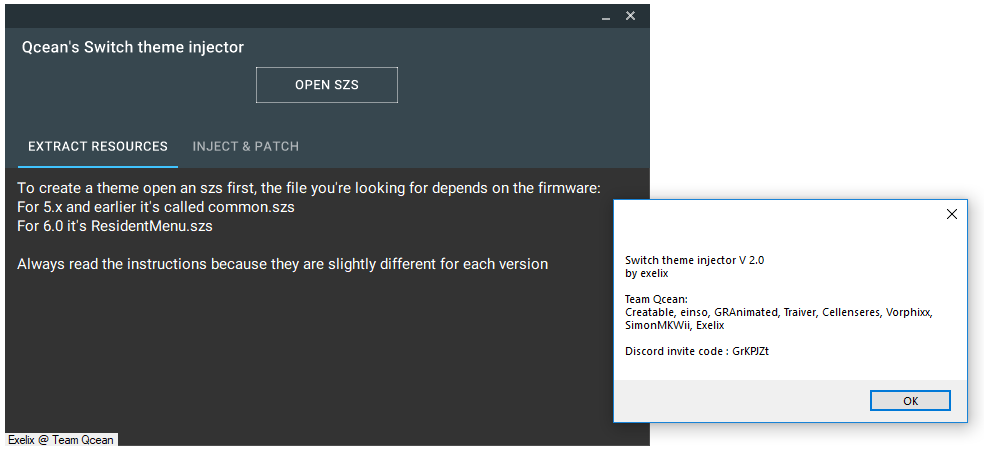The image size is (984, 463).
Task: Click the 'by exelix' credit line
Action: point(646,274)
